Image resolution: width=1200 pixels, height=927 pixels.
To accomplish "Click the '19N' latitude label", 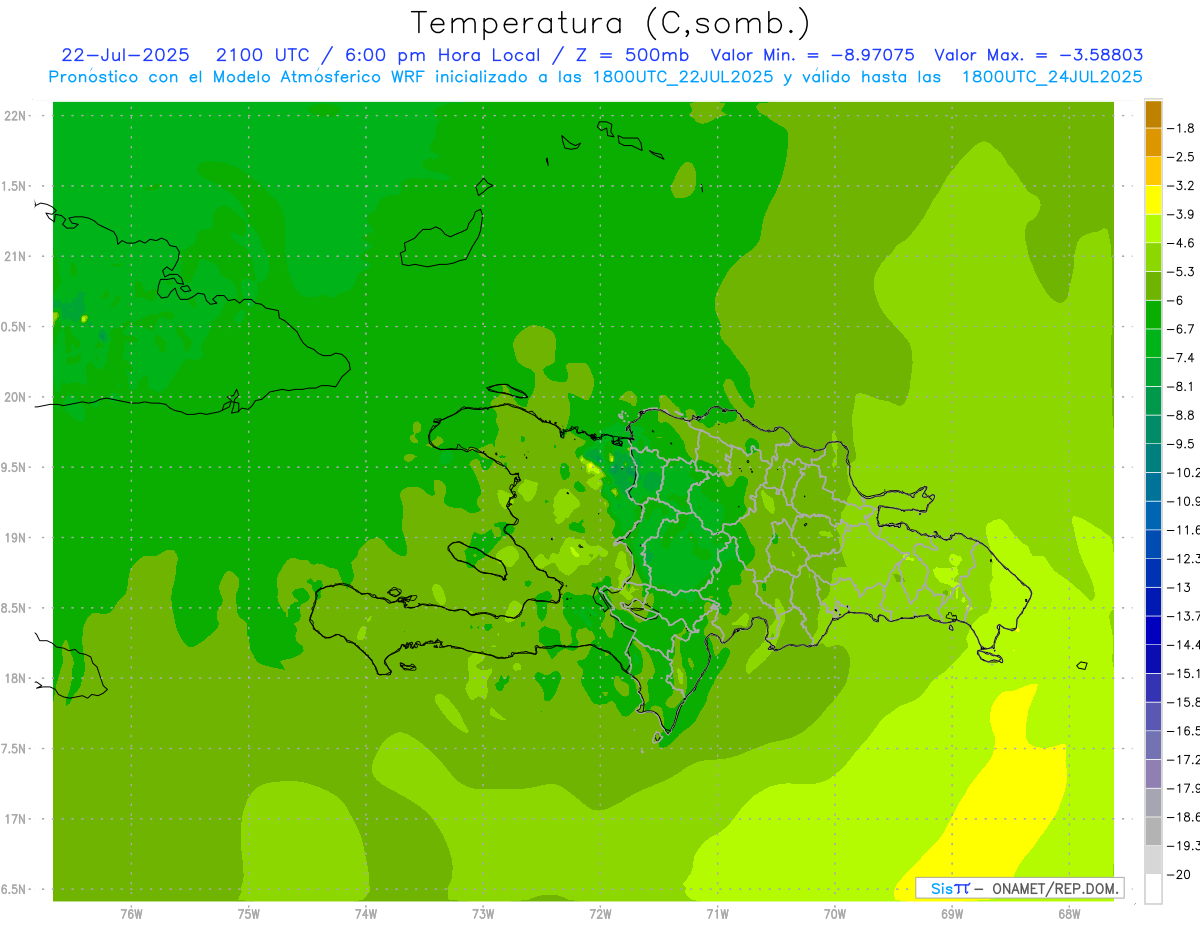I will (16, 538).
